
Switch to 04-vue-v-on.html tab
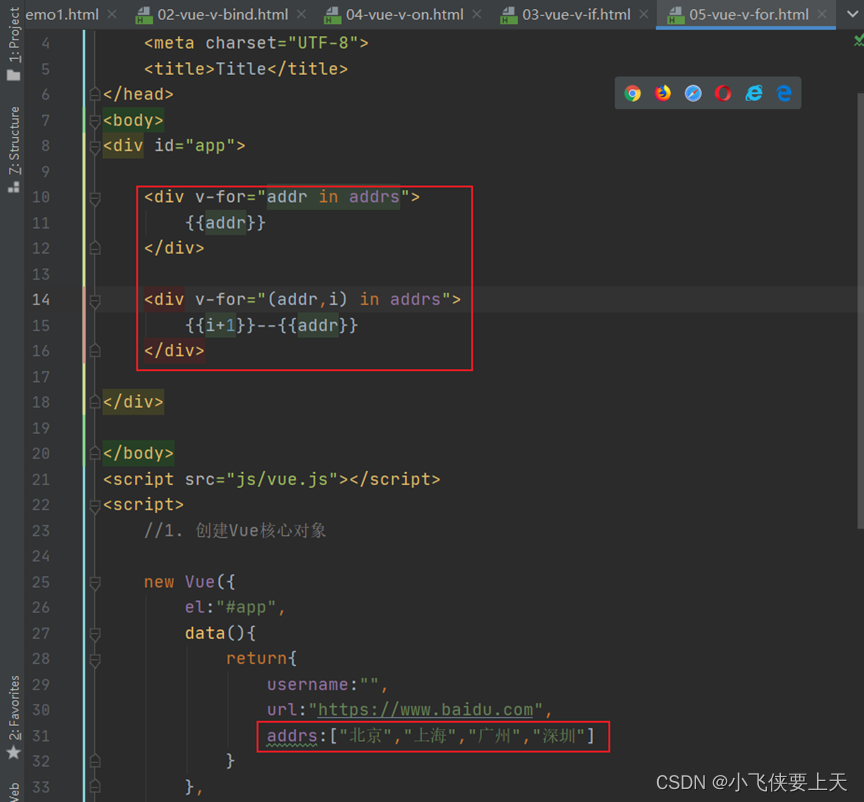pos(404,15)
